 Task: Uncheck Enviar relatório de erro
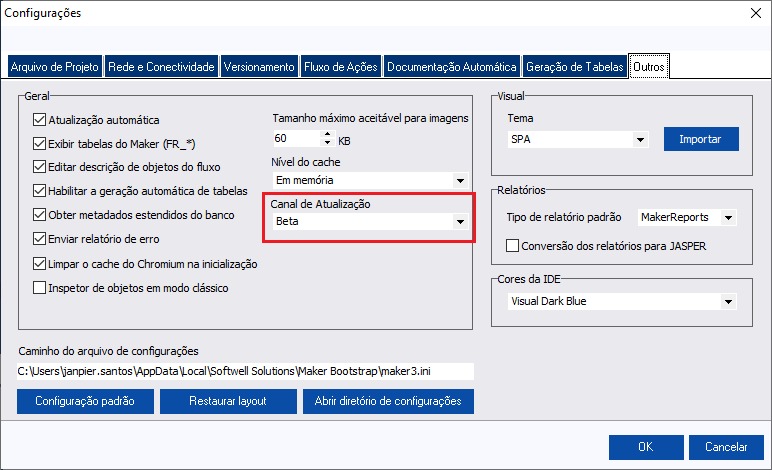point(40,239)
